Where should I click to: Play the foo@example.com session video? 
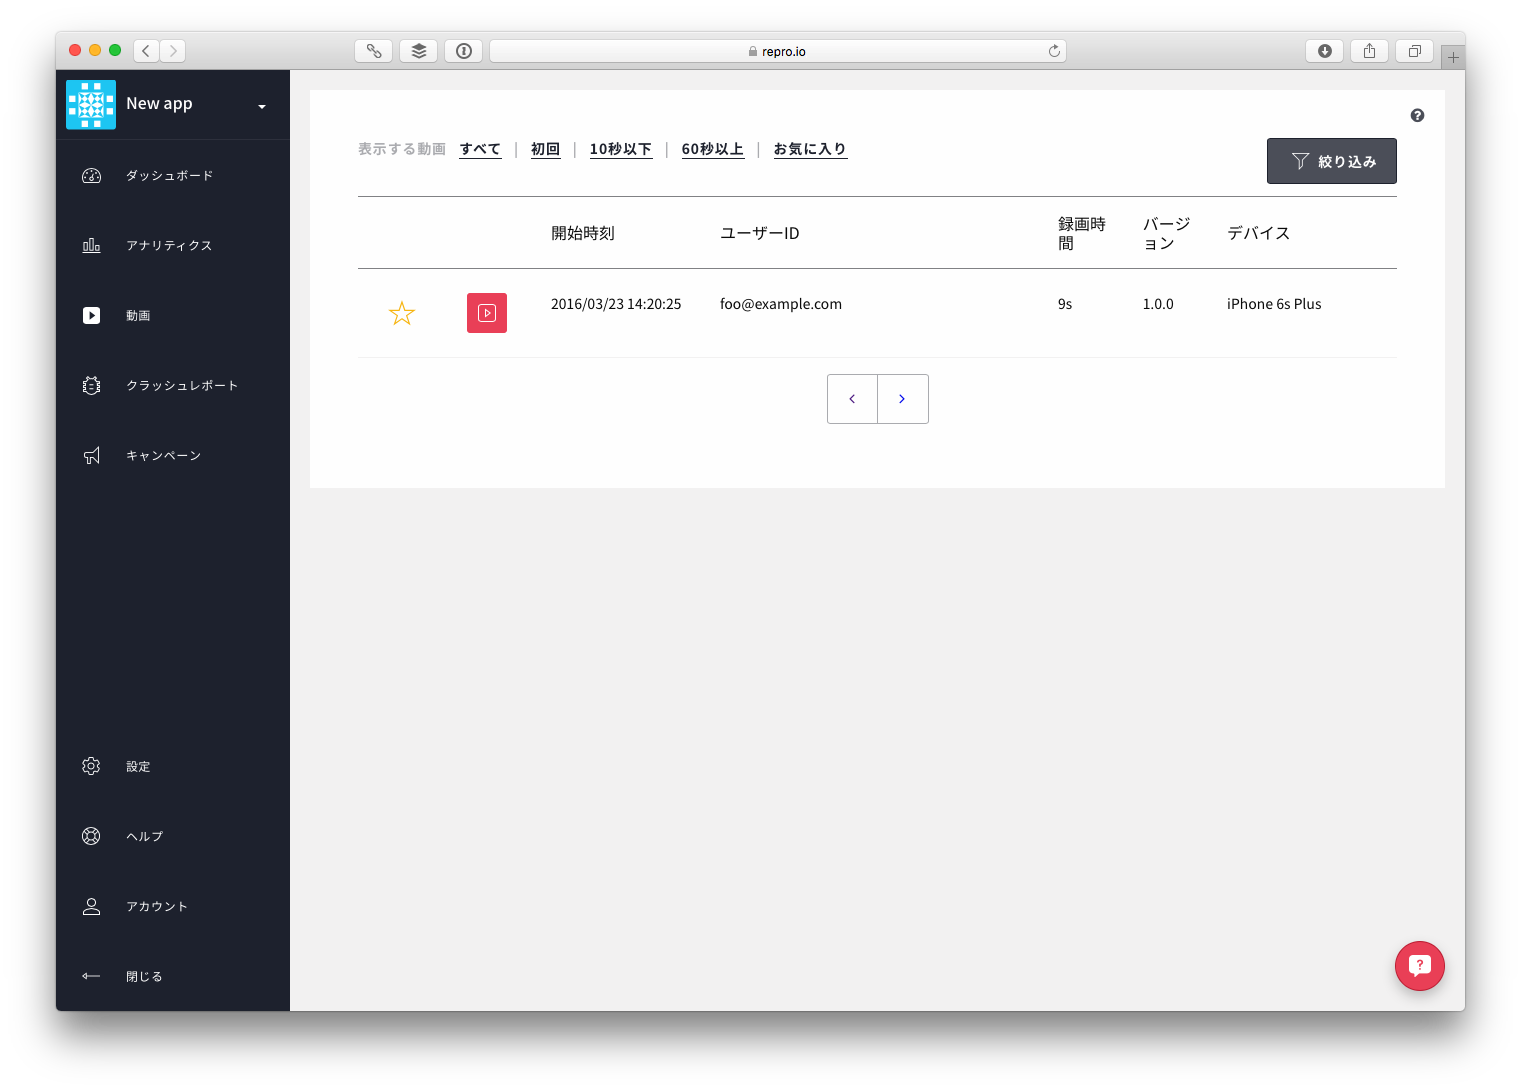click(x=487, y=313)
